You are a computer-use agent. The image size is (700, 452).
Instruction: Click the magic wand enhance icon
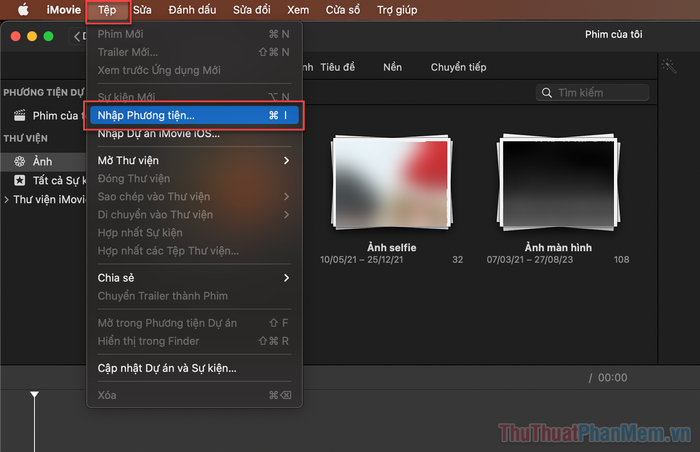tap(669, 66)
